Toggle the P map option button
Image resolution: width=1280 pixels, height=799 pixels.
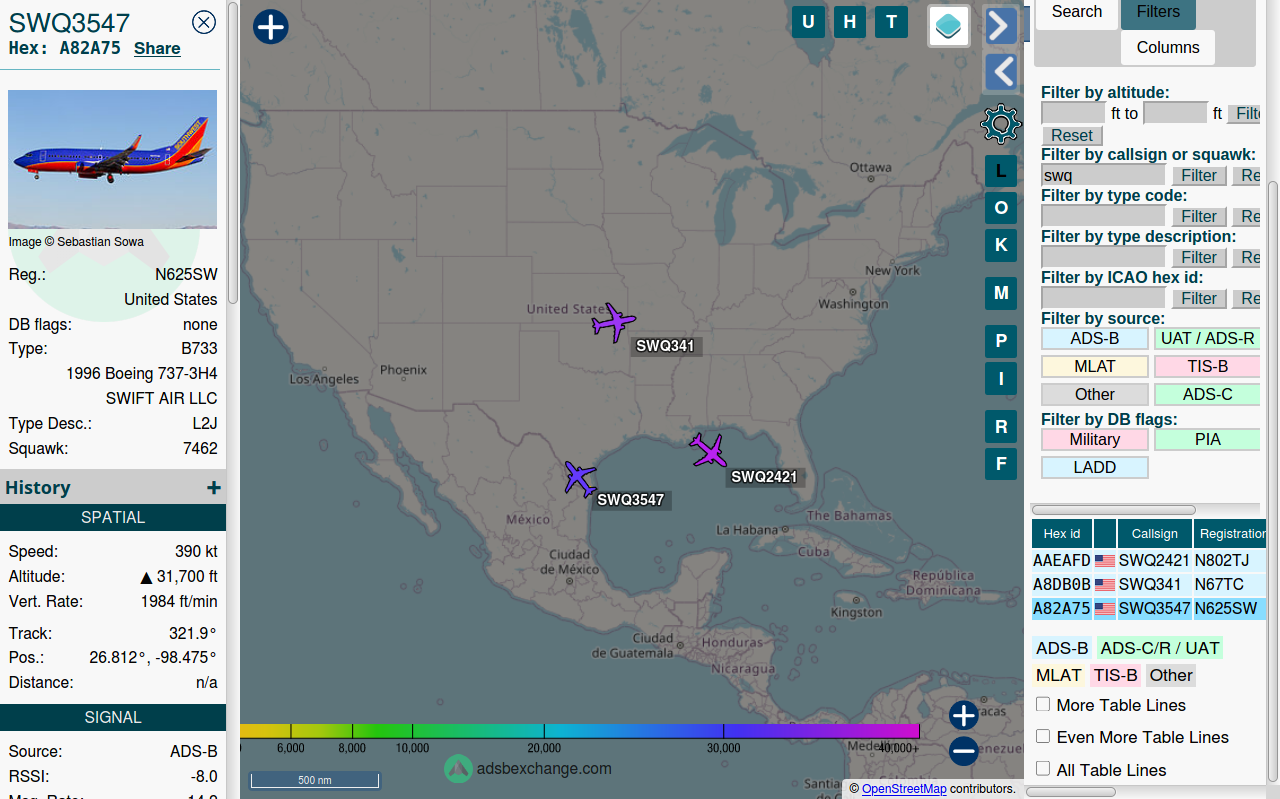pyautogui.click(x=1001, y=341)
